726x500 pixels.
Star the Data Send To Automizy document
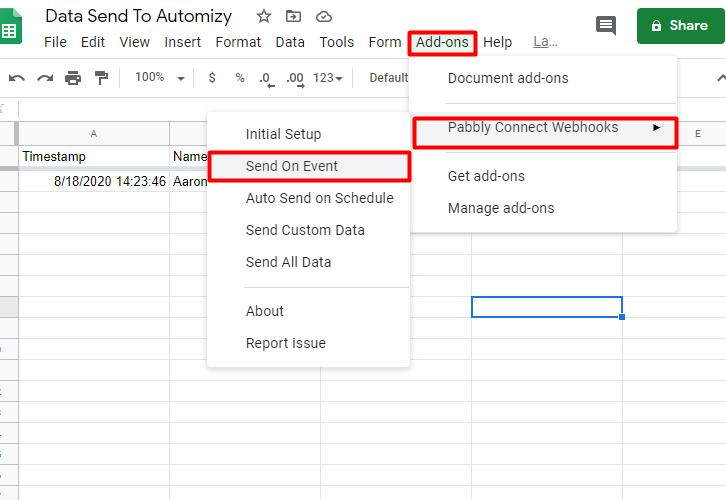click(263, 17)
